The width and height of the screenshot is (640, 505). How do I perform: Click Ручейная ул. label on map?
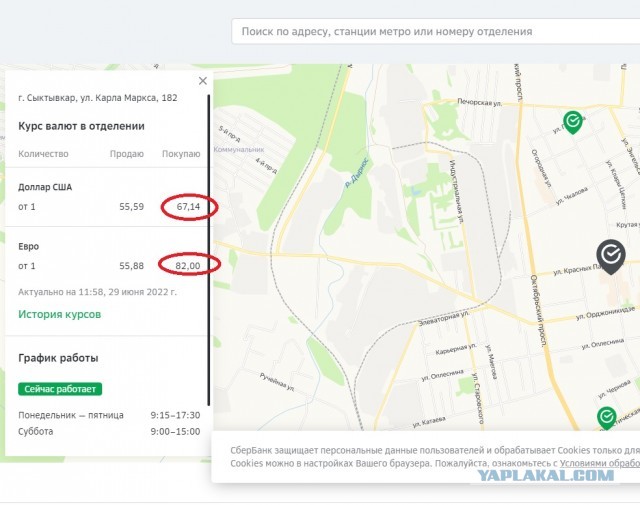(x=277, y=382)
